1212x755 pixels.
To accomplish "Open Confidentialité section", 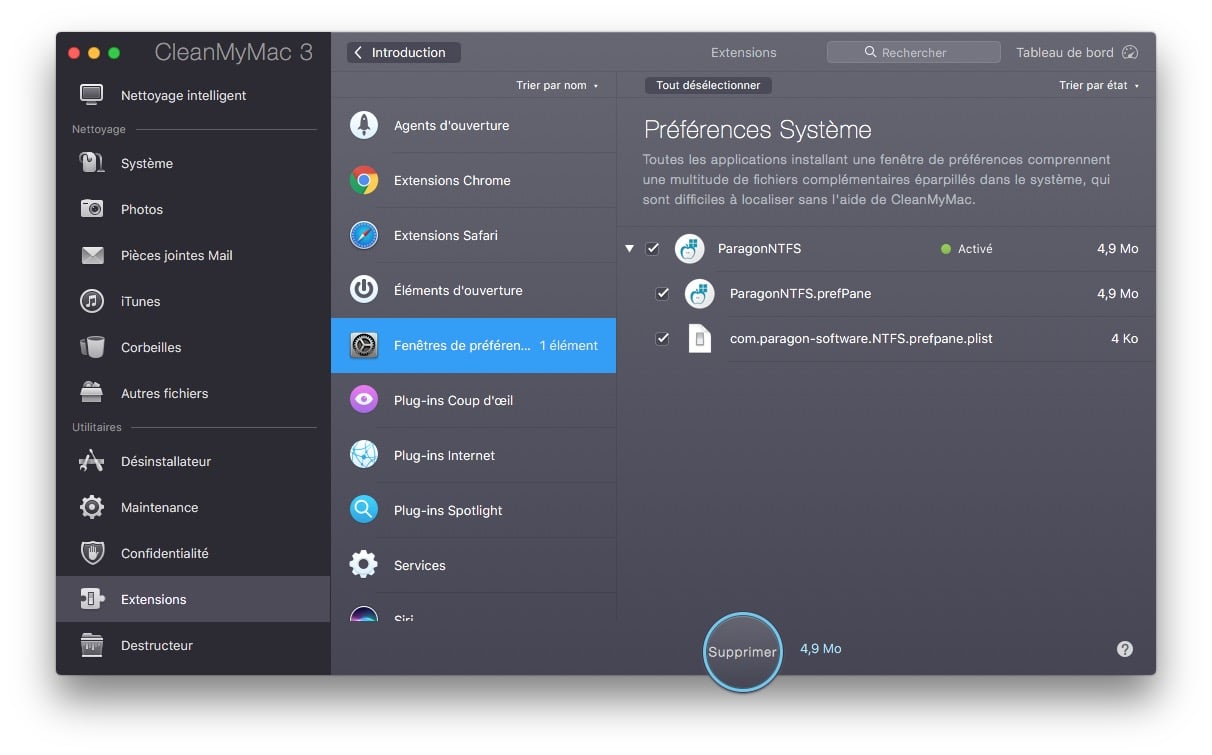I will 193,553.
